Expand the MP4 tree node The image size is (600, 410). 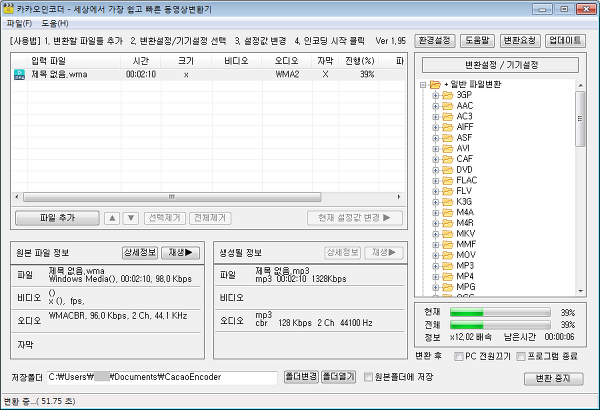435,276
